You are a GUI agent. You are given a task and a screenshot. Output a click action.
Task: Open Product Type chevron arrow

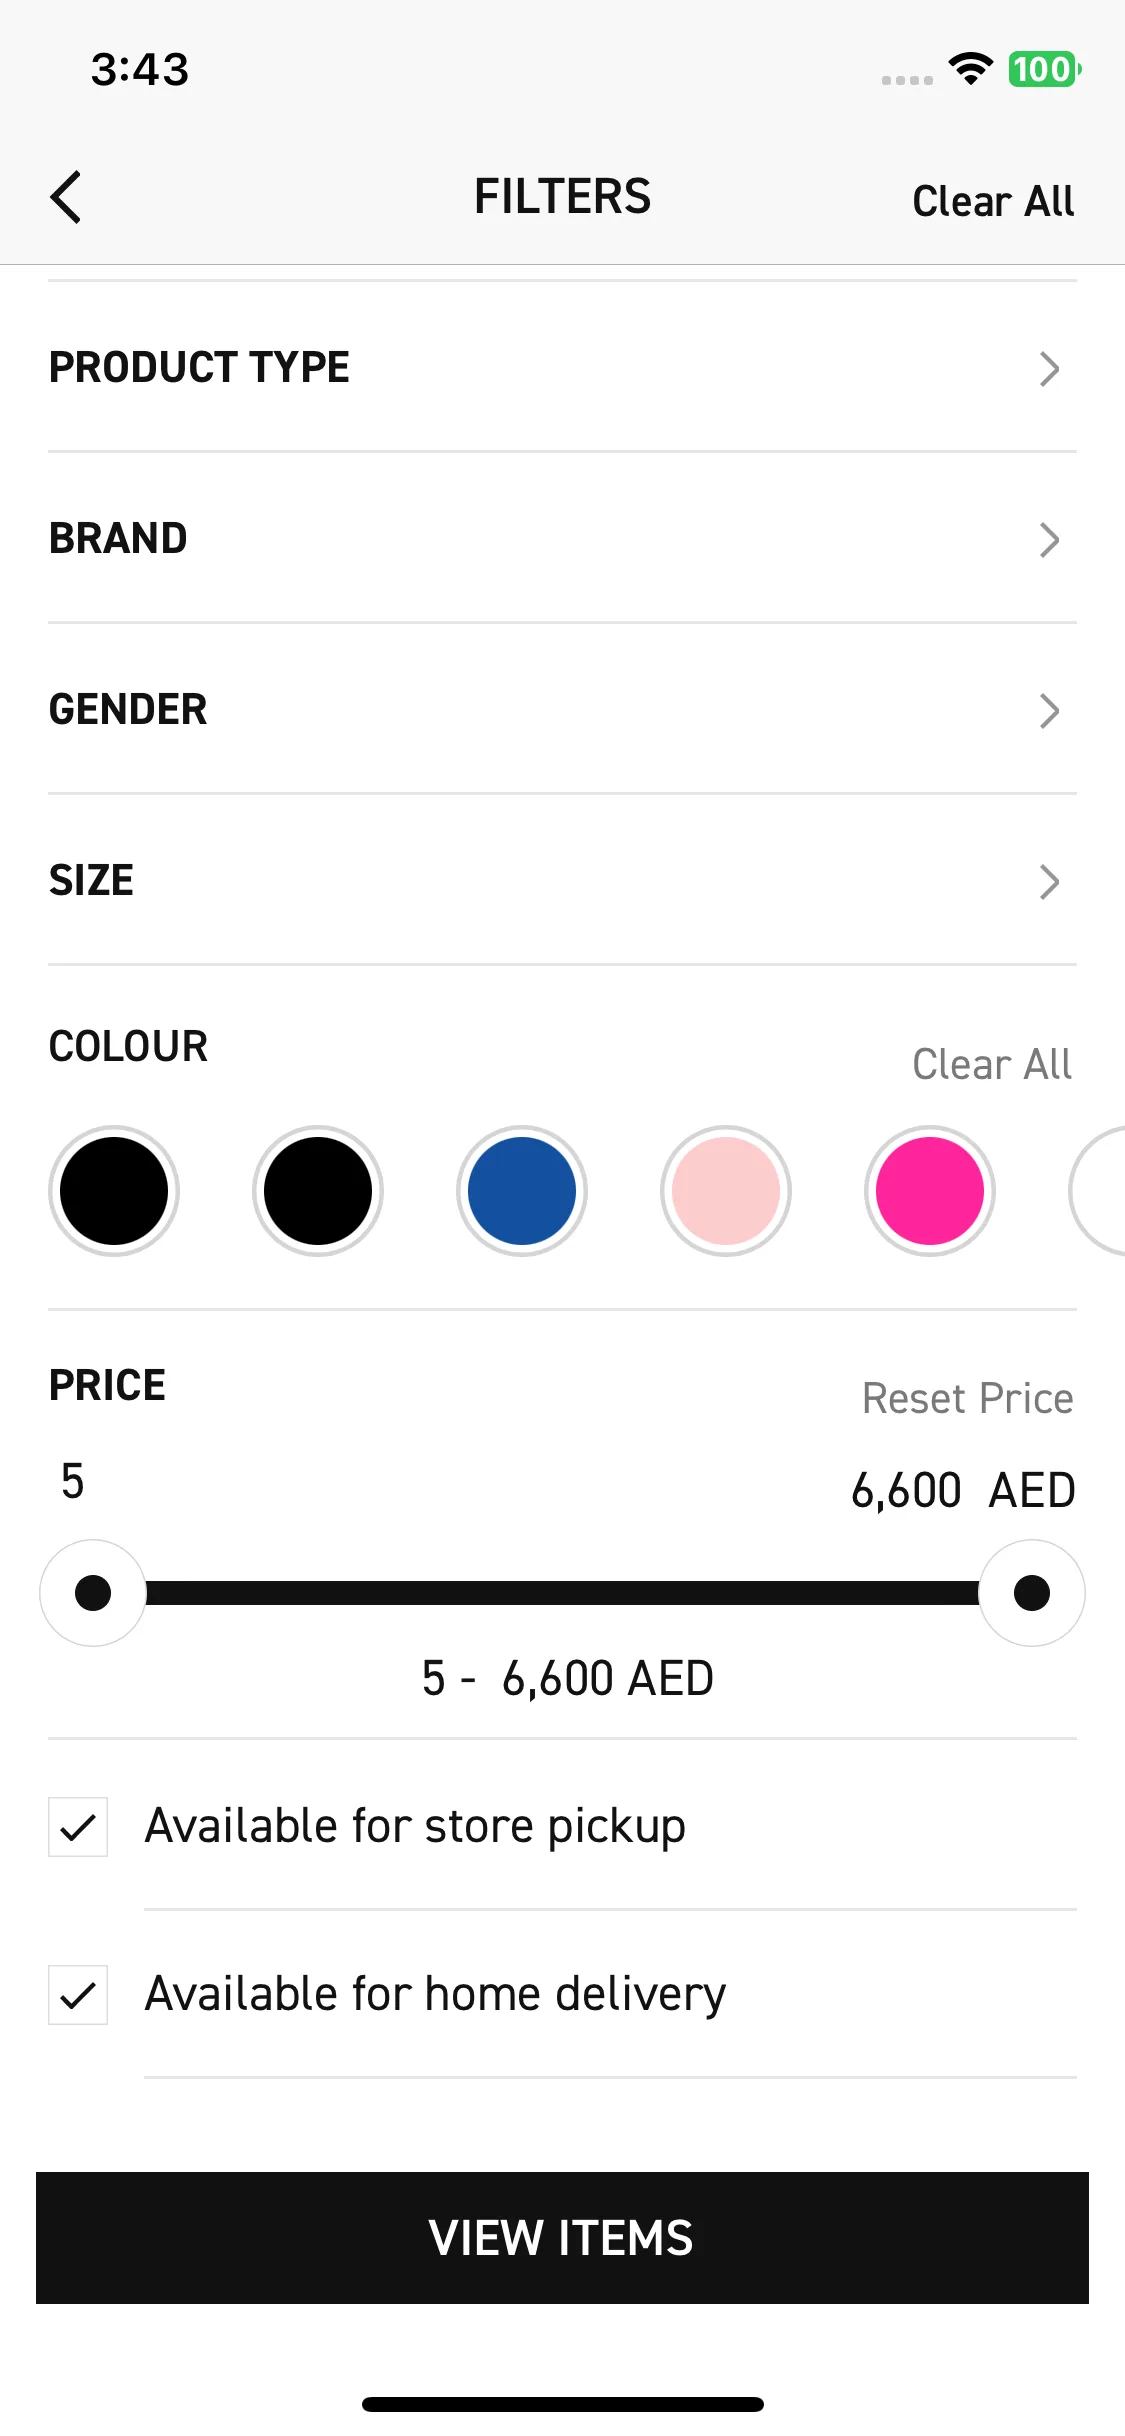coord(1049,369)
